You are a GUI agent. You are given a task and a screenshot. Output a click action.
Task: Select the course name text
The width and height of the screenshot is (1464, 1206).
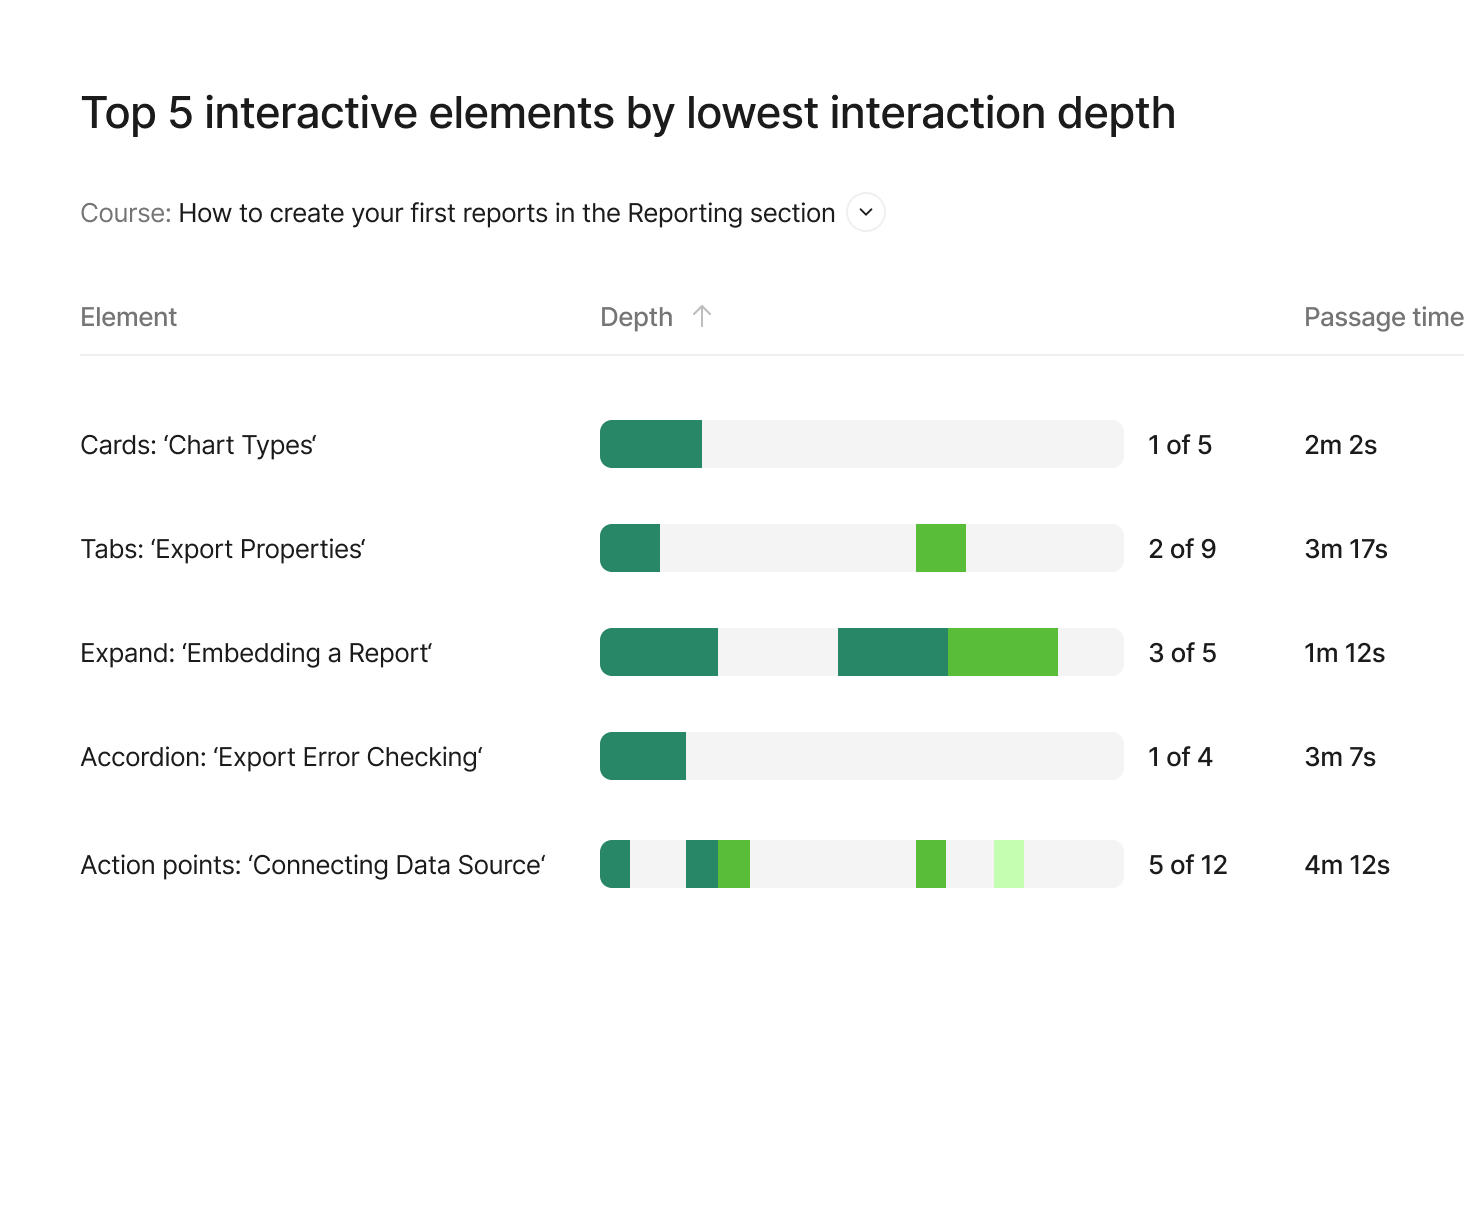coord(506,213)
